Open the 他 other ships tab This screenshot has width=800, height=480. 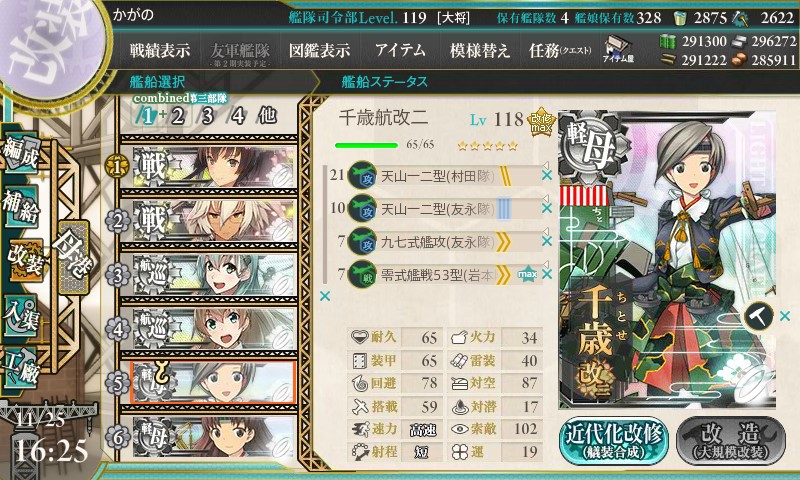tap(267, 116)
